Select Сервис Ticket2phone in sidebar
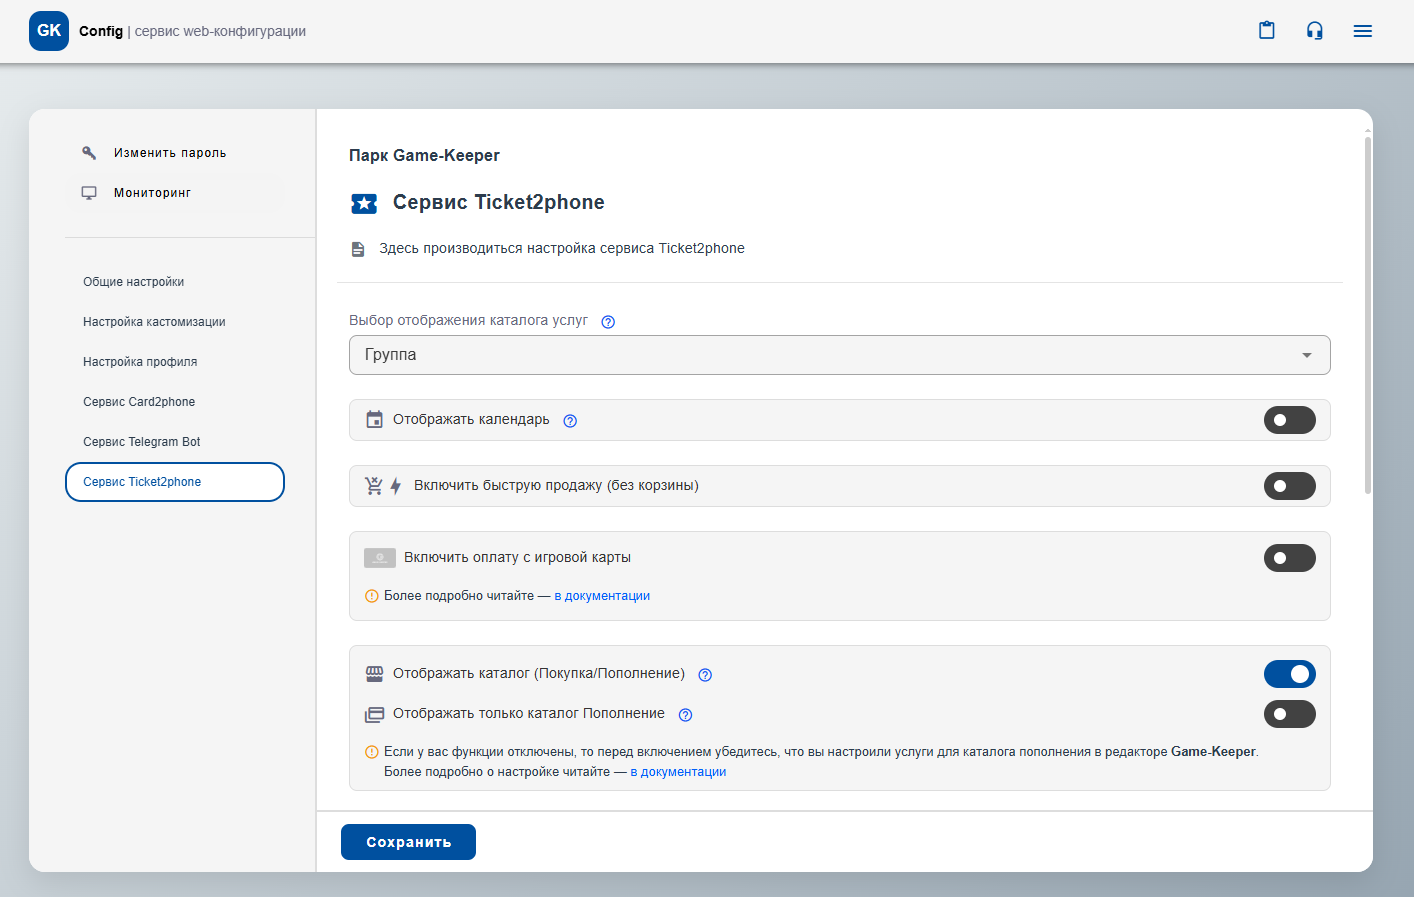1414x897 pixels. click(x=175, y=482)
